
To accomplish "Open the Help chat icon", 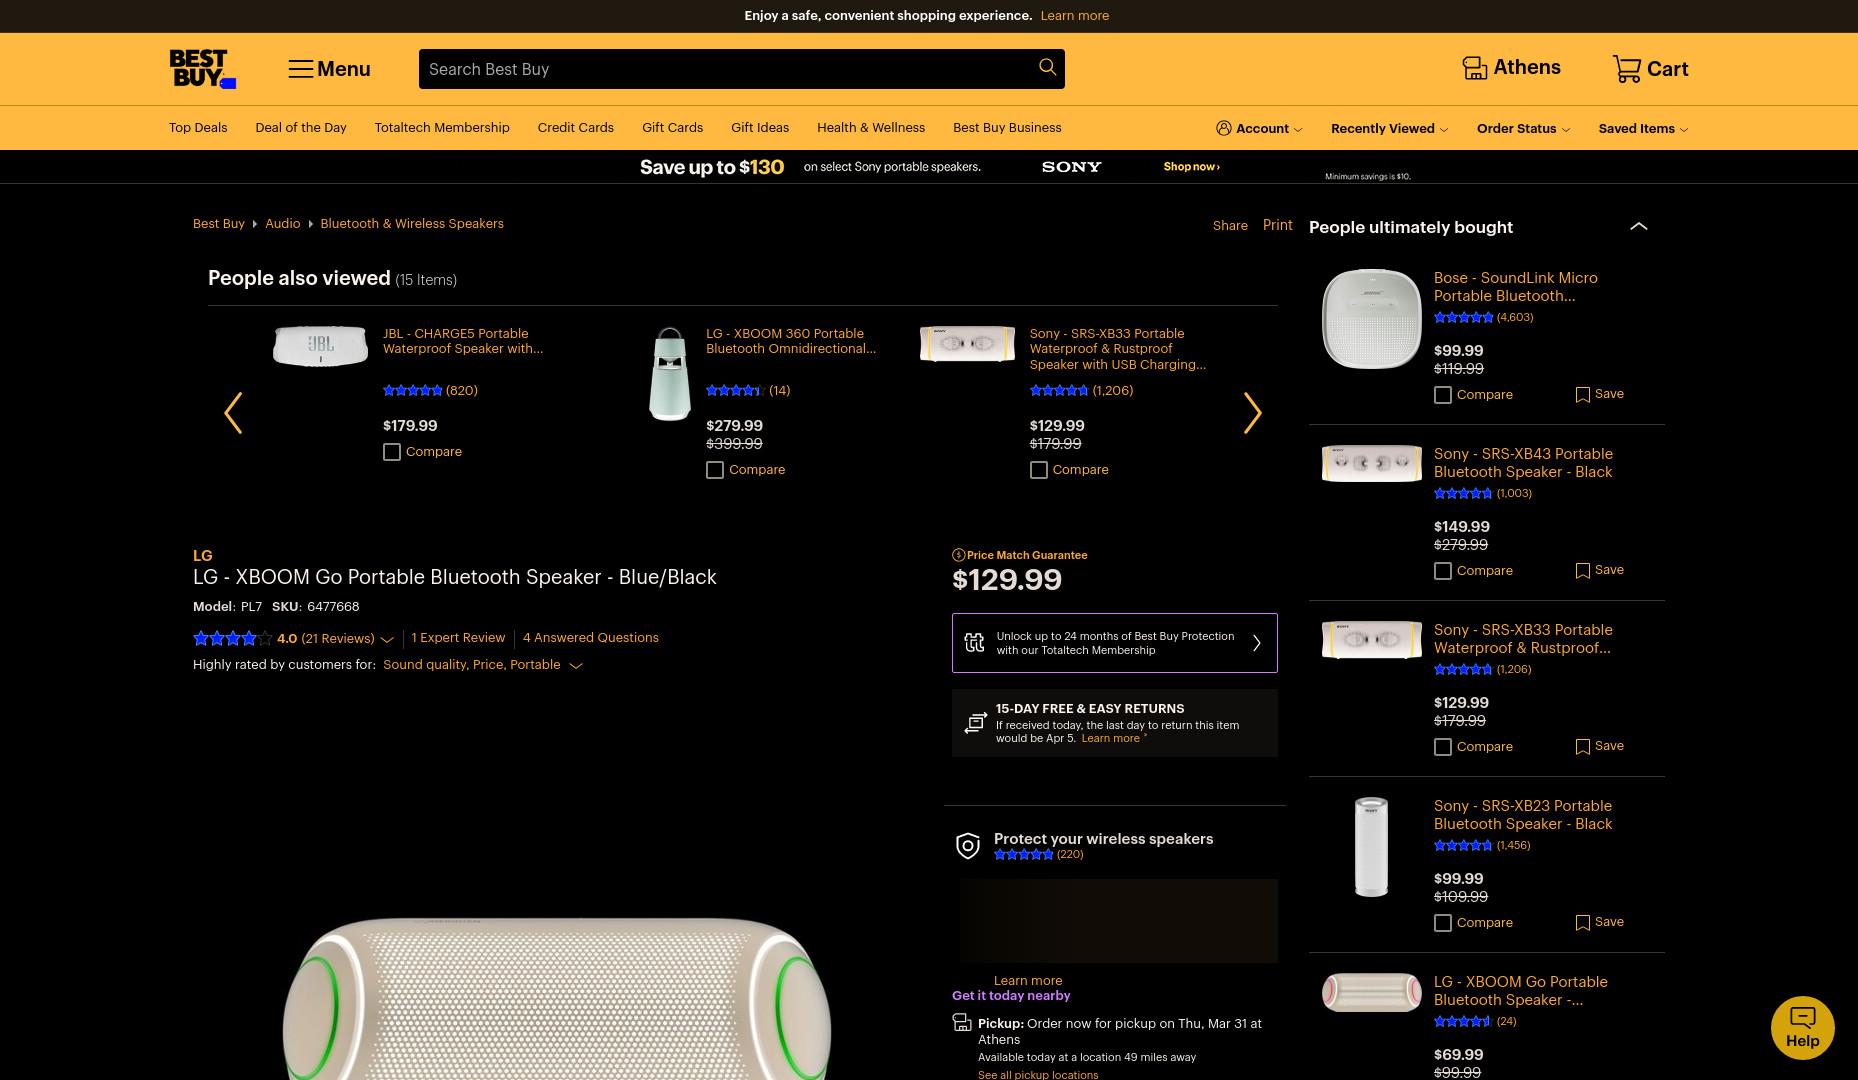I will coord(1802,1027).
